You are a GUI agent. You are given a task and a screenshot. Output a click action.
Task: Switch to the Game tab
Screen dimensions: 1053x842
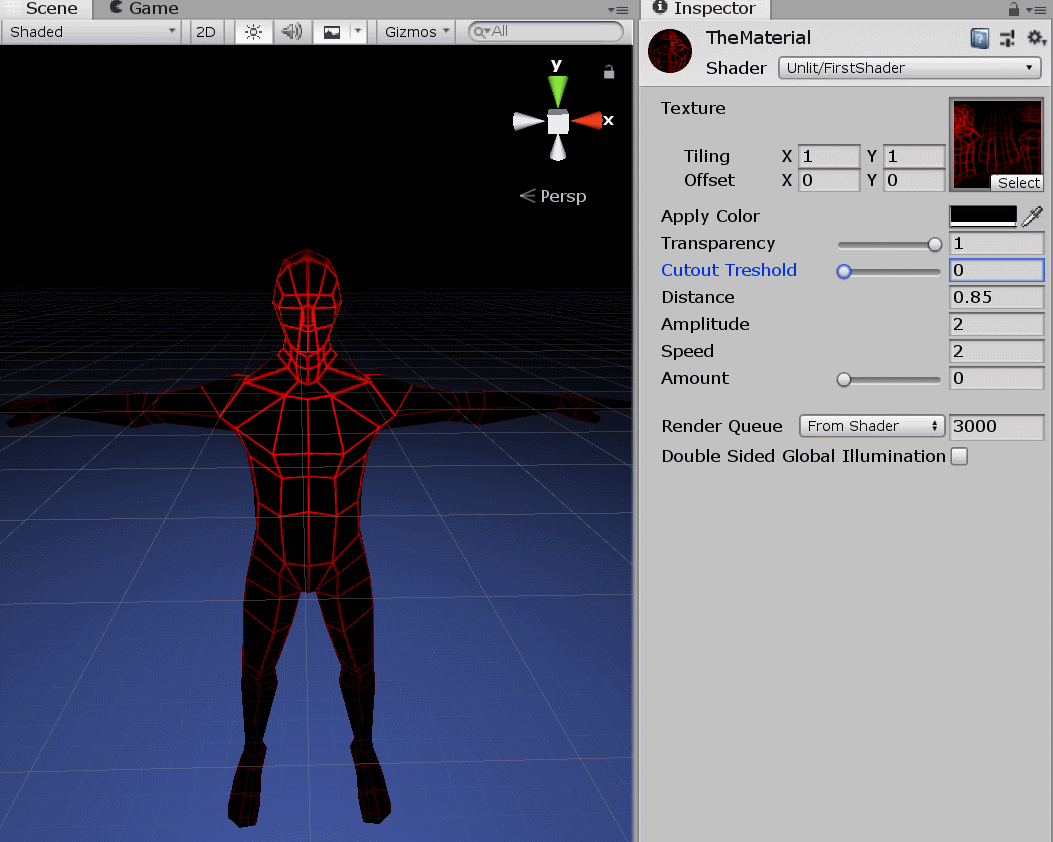point(144,9)
